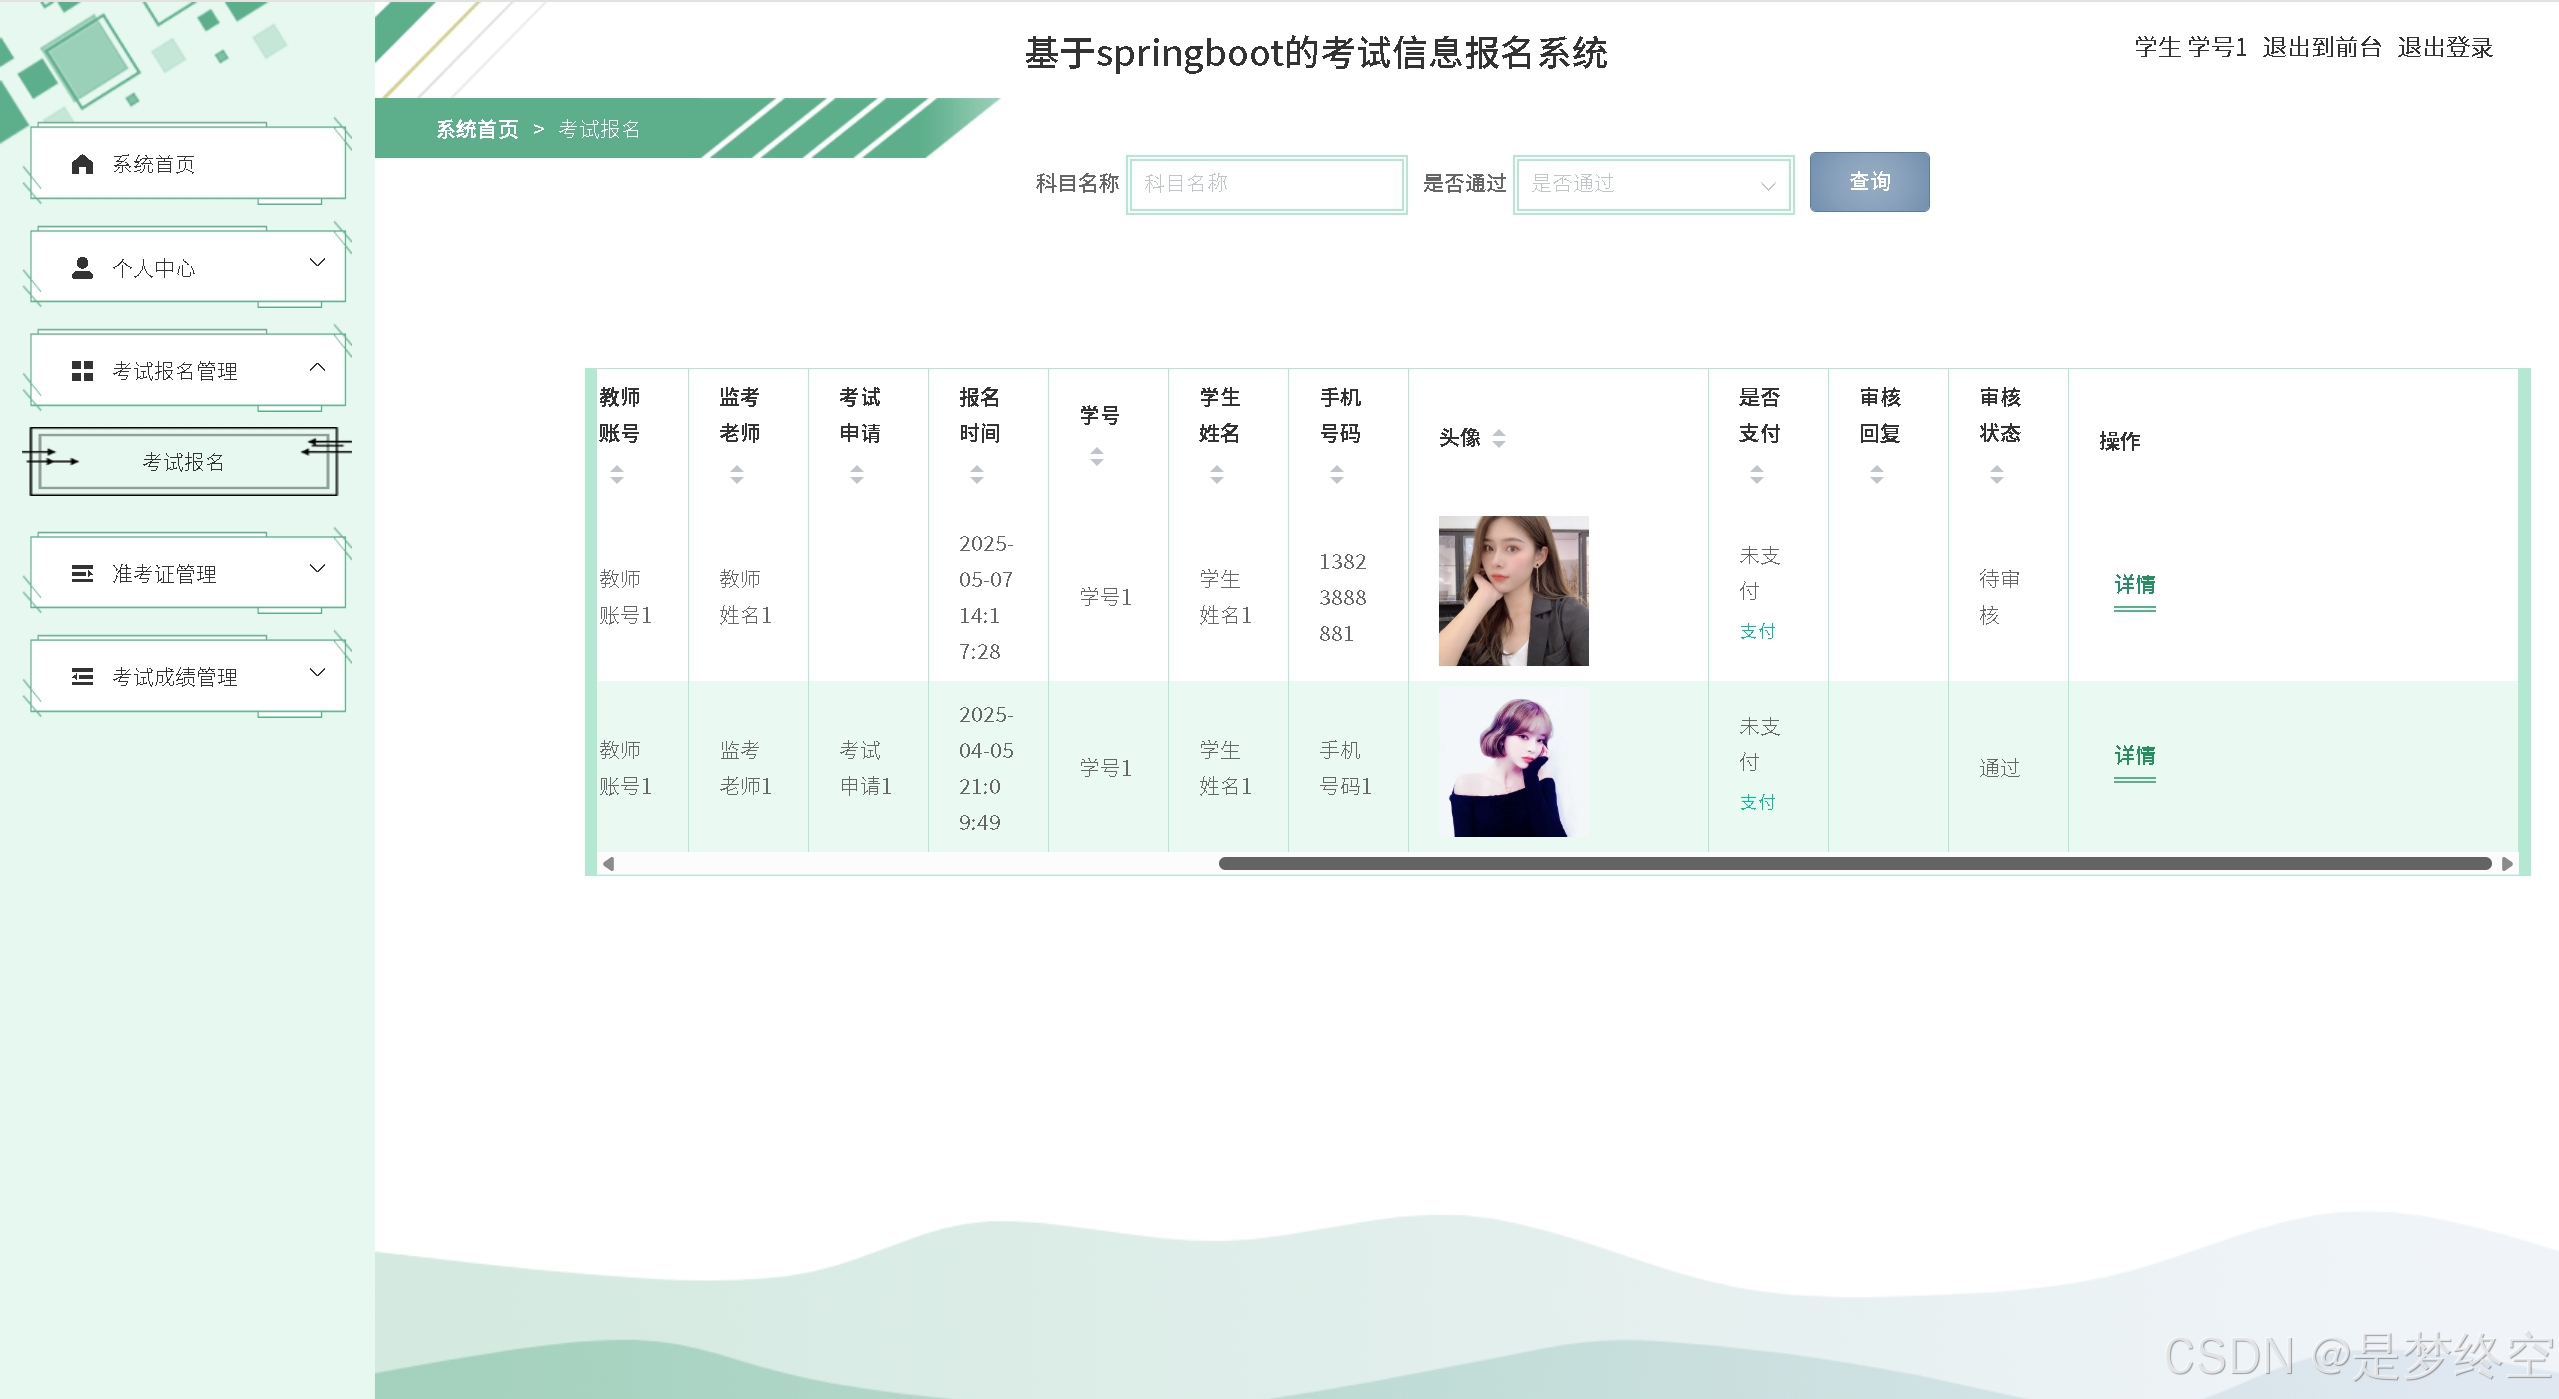Focus the 科目名称 input field
The height and width of the screenshot is (1399, 2559).
click(1266, 184)
